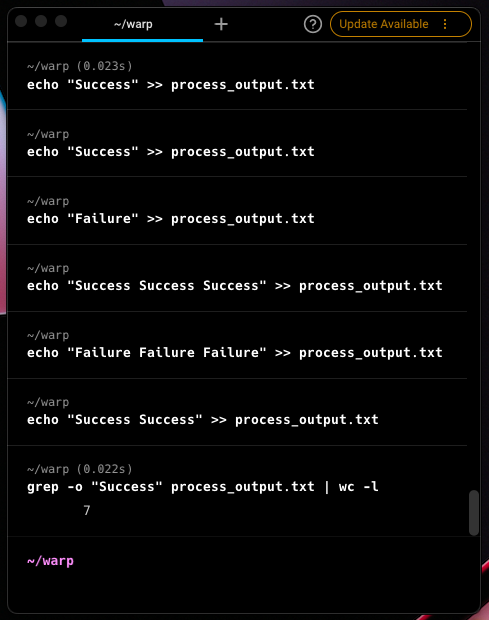Click the Update Available button
The image size is (489, 620).
click(x=400, y=24)
